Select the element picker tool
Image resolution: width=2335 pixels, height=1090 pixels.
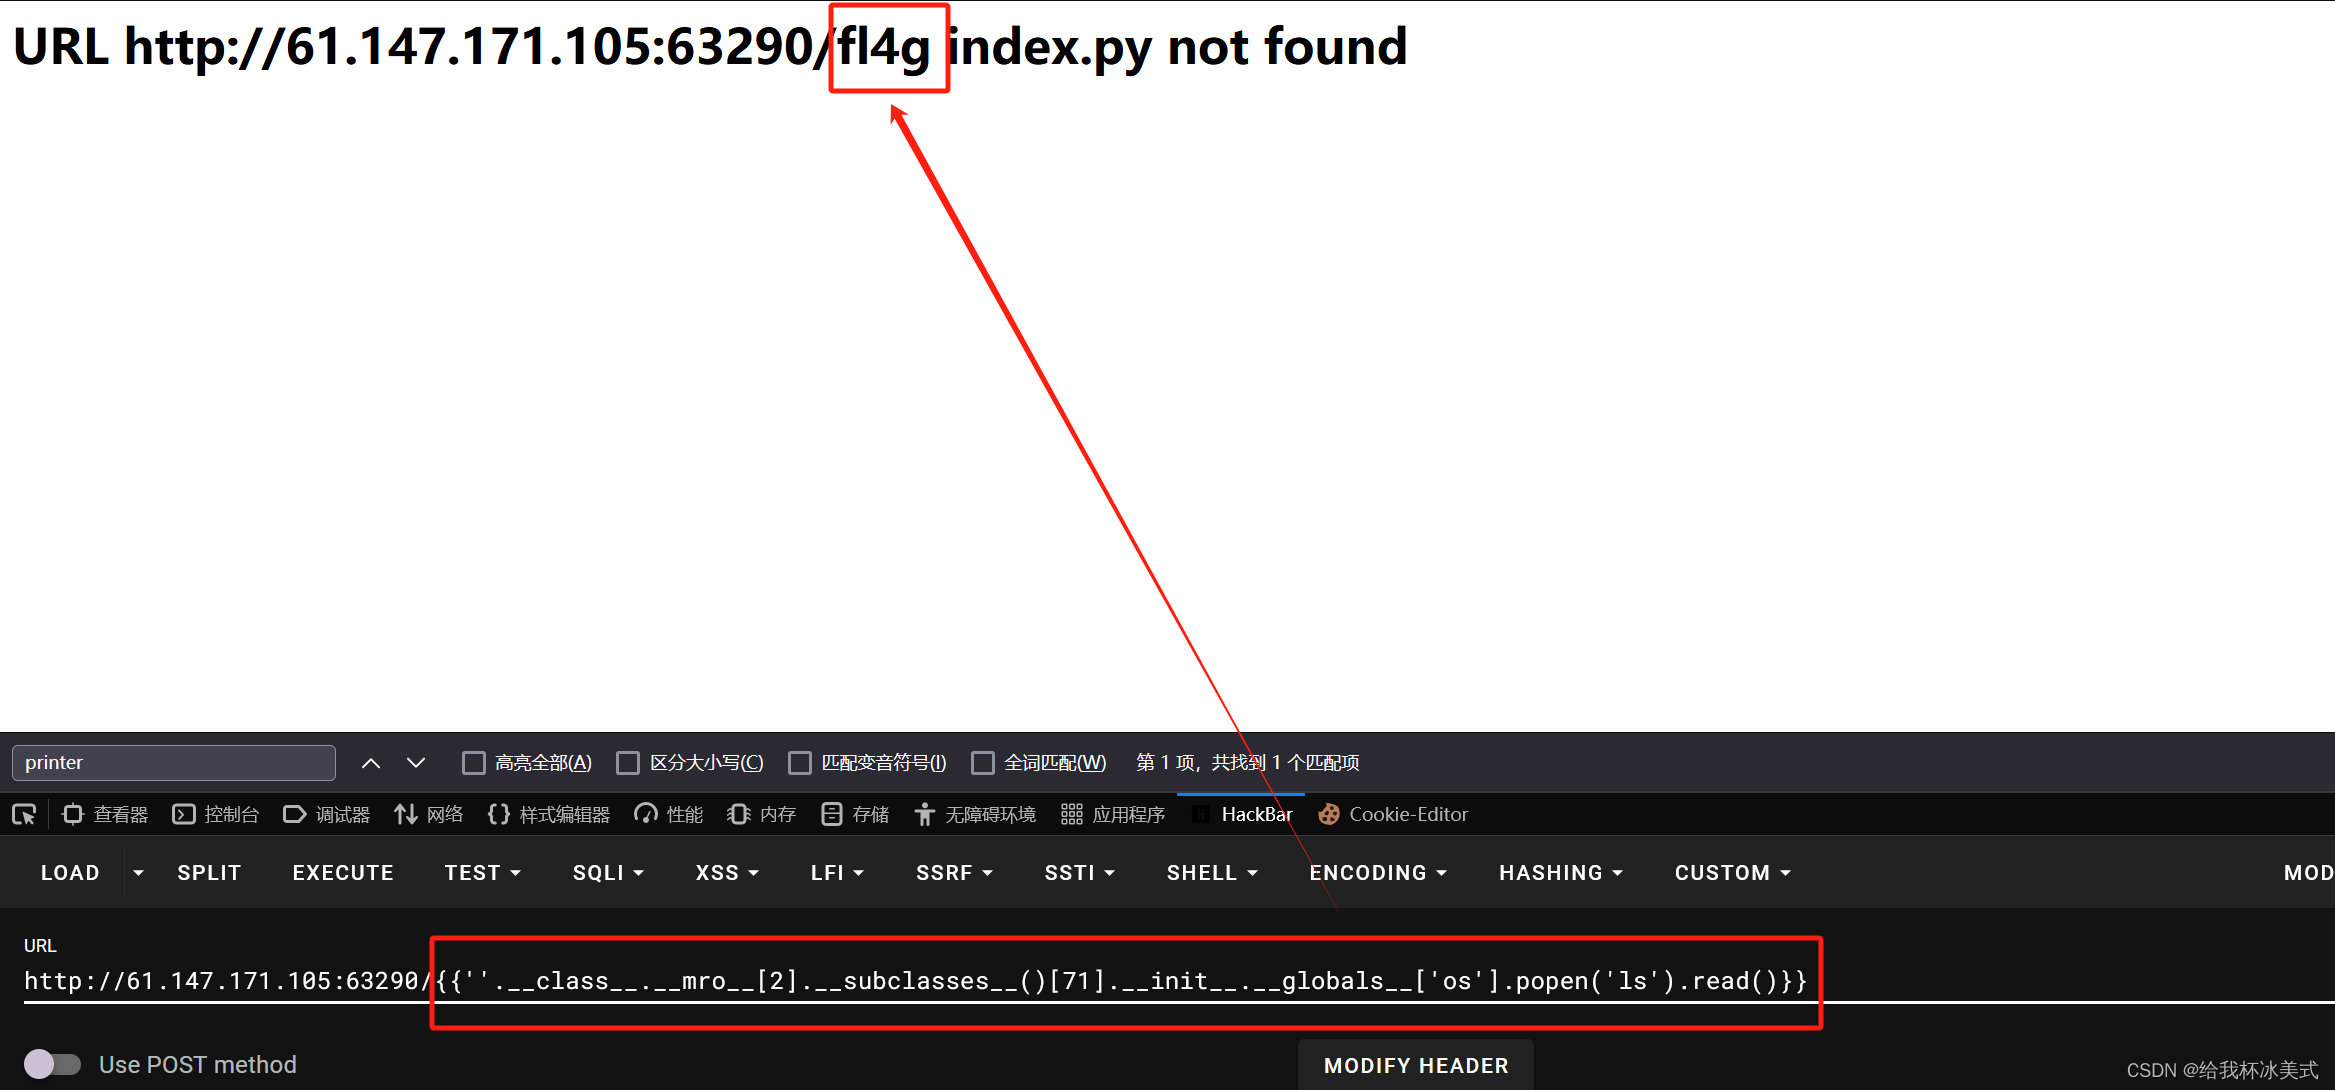click(x=24, y=814)
